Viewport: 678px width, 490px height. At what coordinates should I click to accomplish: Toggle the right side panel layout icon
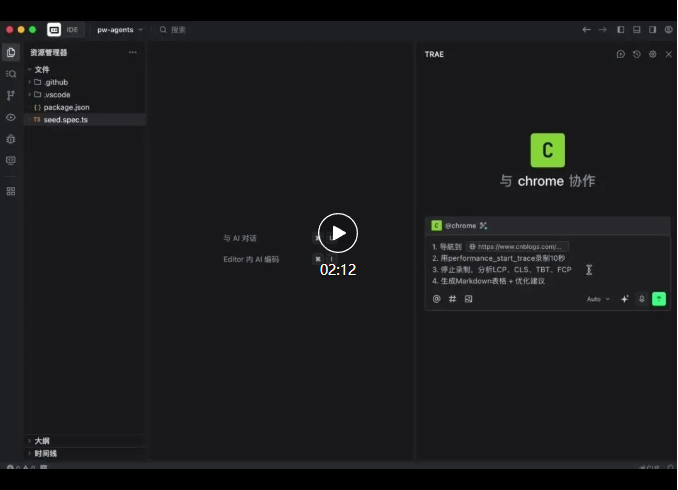coord(652,29)
